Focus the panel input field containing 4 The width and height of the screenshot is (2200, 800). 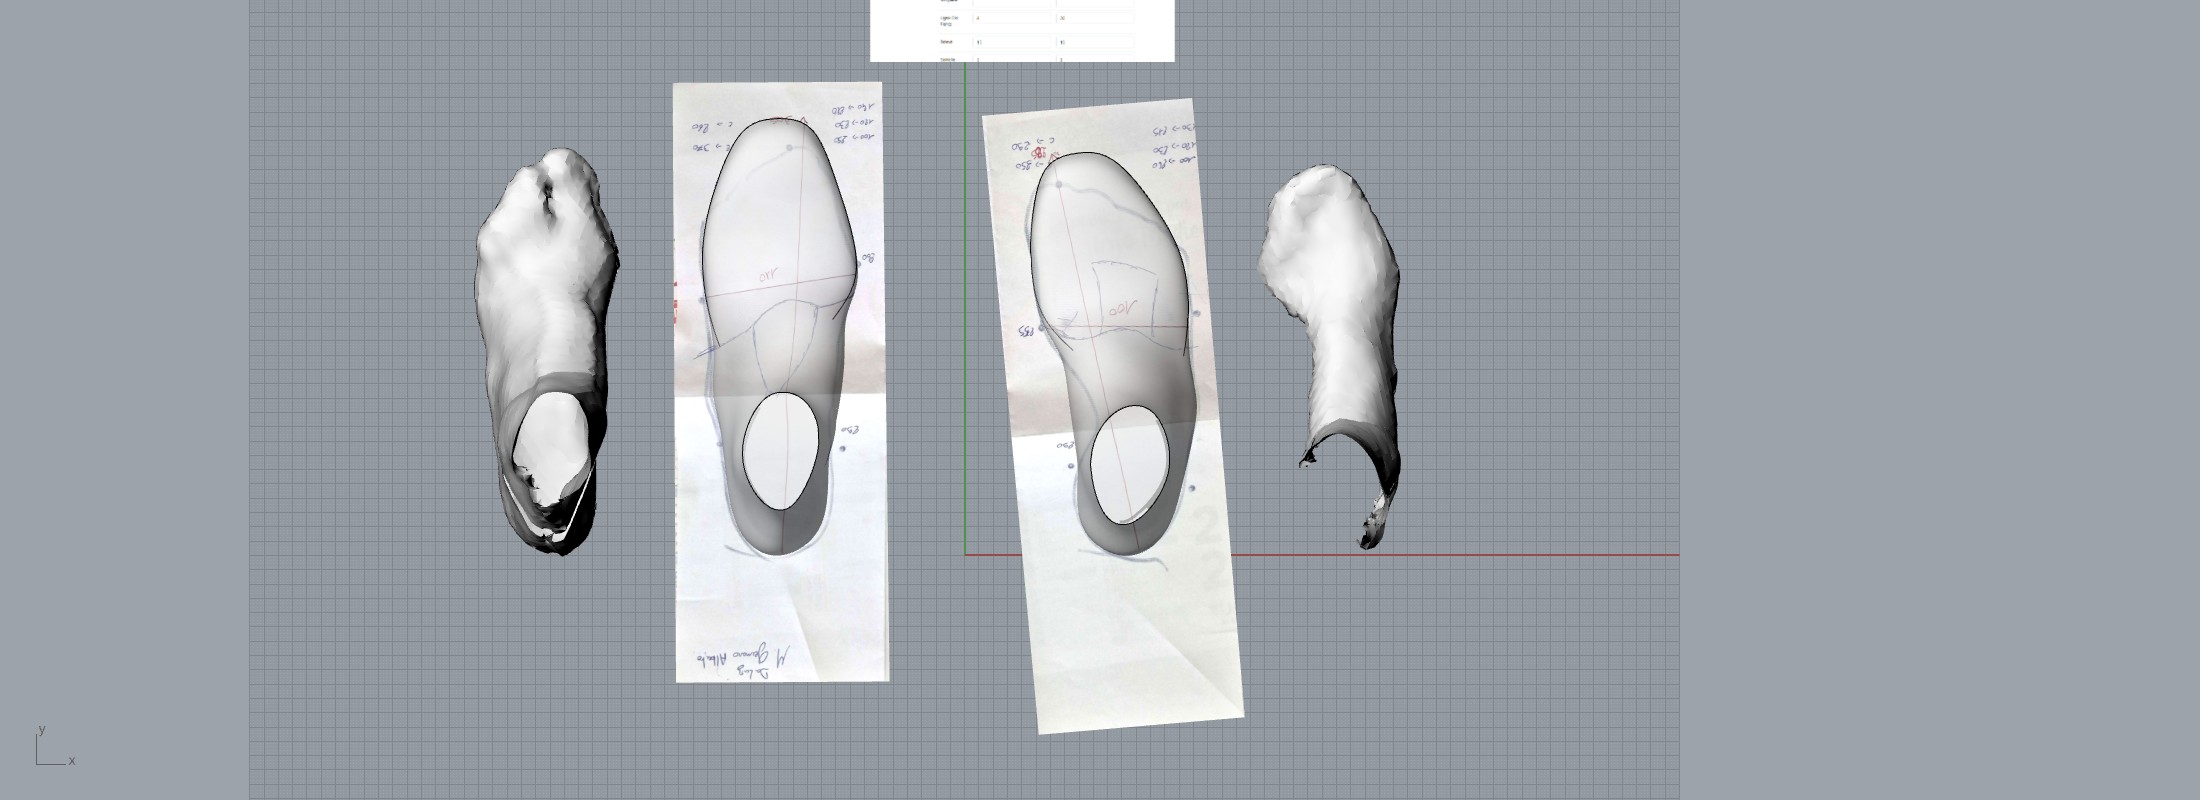pos(1013,18)
